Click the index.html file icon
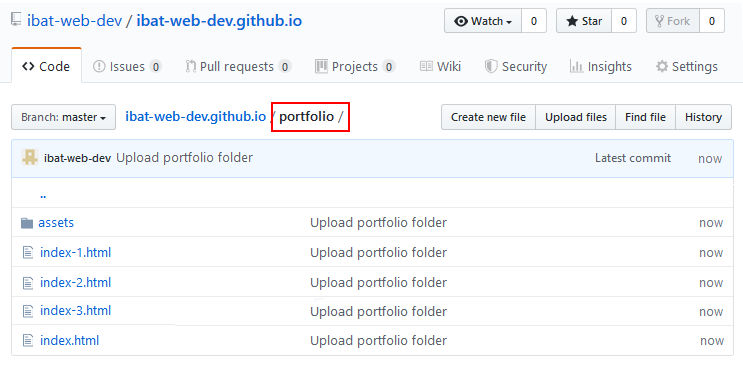 (28, 341)
